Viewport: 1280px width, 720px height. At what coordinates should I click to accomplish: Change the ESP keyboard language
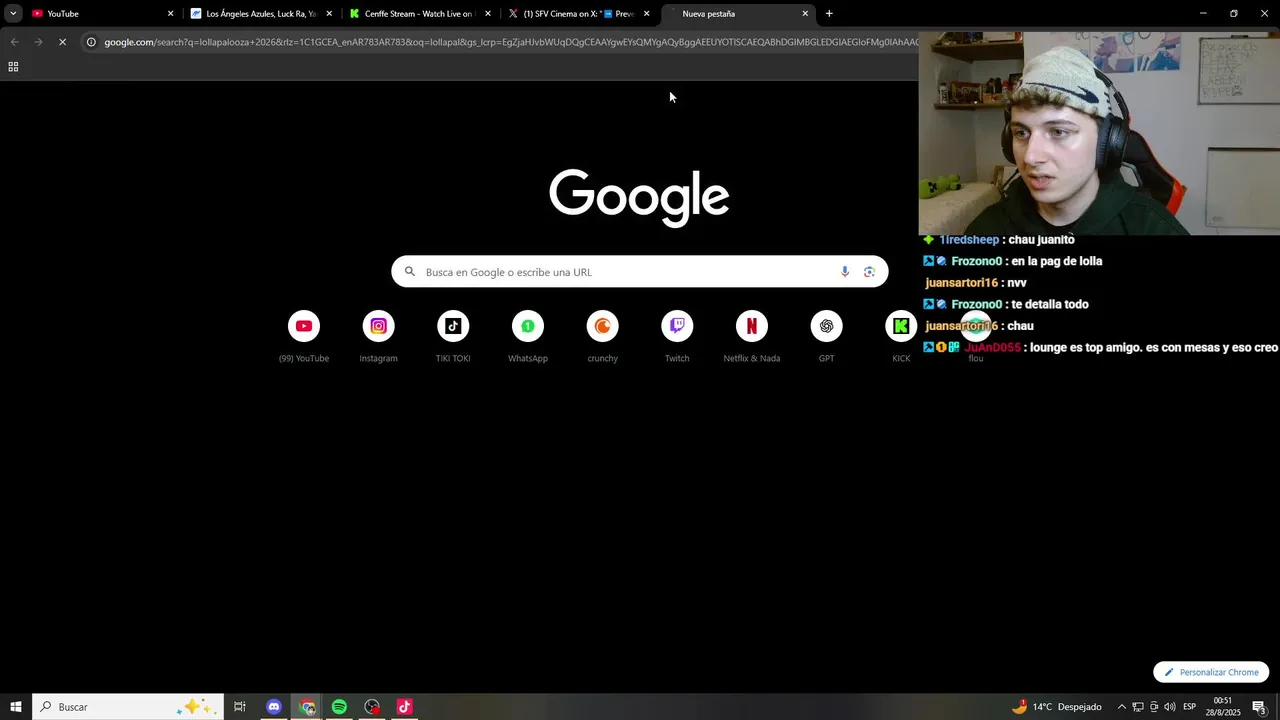point(1190,707)
